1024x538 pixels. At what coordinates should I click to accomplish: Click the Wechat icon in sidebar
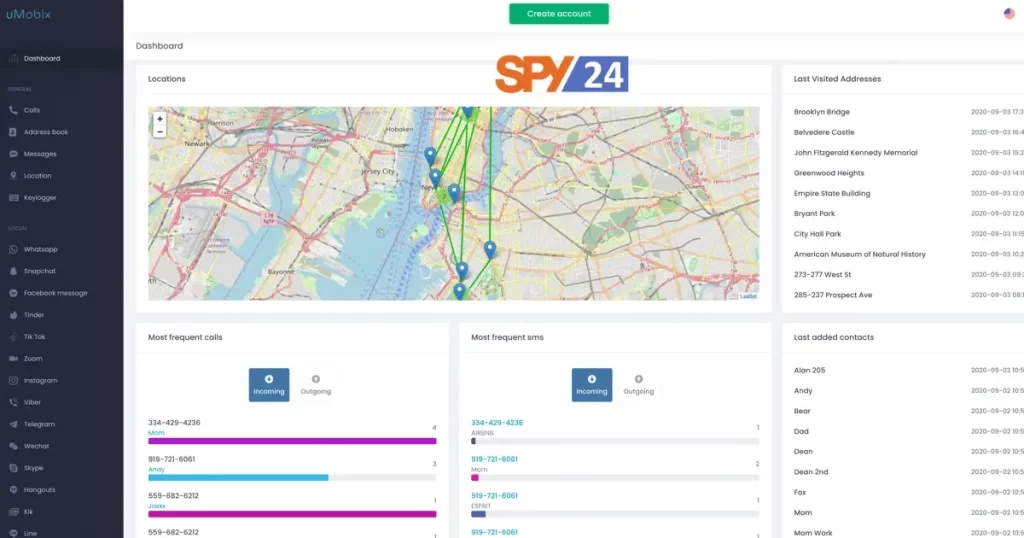13,446
